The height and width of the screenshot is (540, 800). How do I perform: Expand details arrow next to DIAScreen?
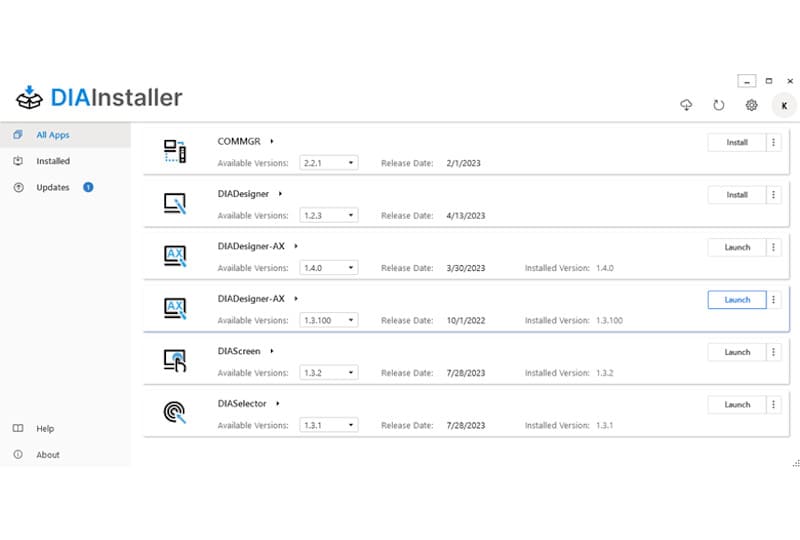click(x=272, y=352)
